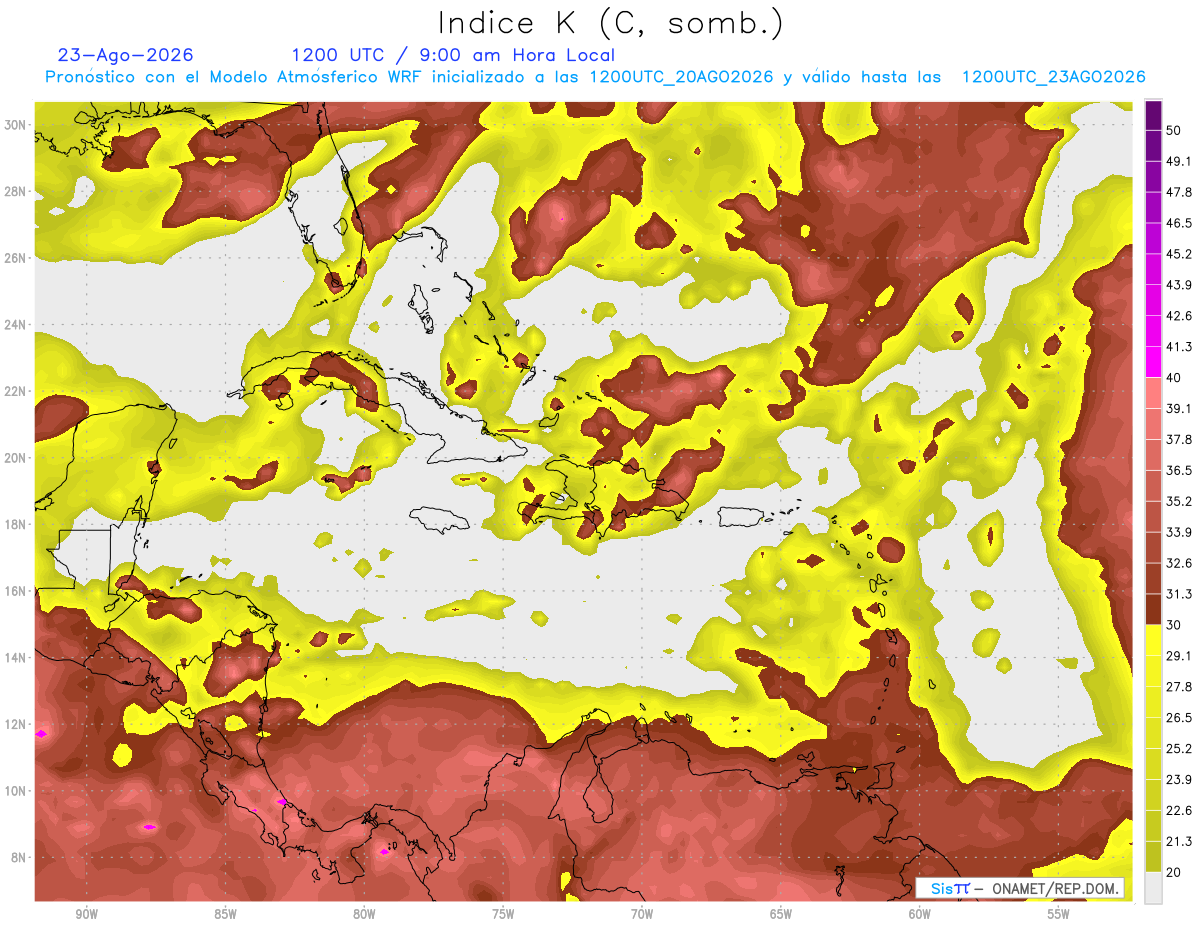Click the colorbar value 25.2
1200x927 pixels.
click(1178, 749)
